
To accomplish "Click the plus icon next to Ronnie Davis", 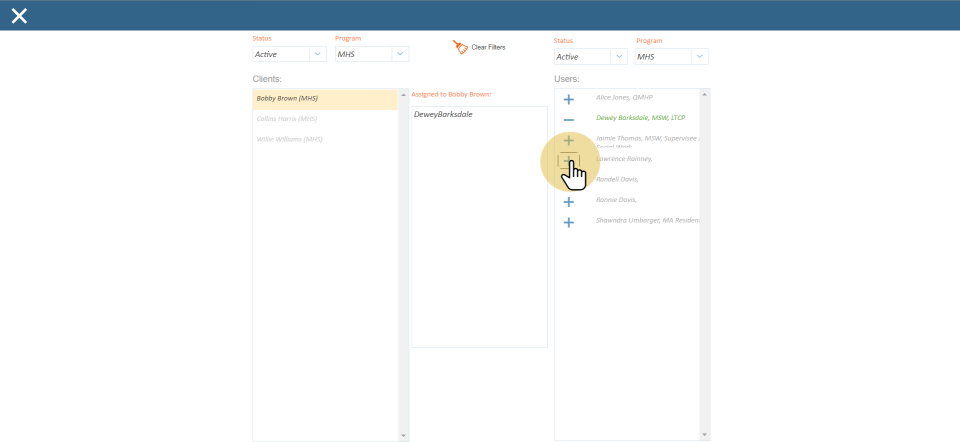I will [x=569, y=202].
